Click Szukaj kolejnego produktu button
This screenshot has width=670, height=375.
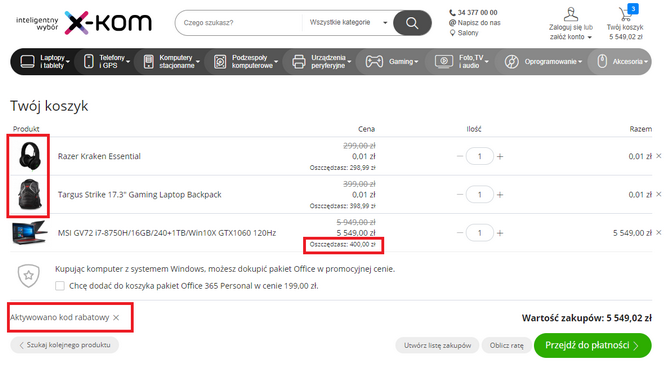pos(65,345)
